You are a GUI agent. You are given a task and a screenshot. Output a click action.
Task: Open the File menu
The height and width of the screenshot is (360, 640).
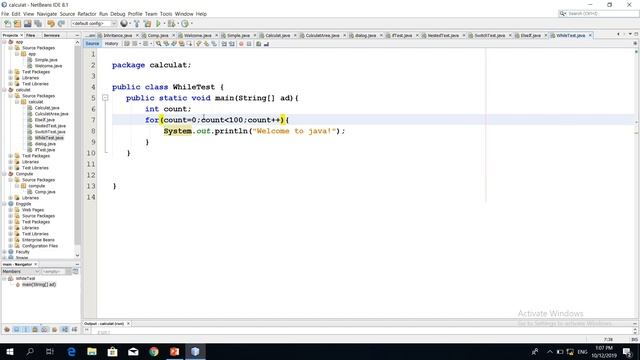click(x=5, y=14)
